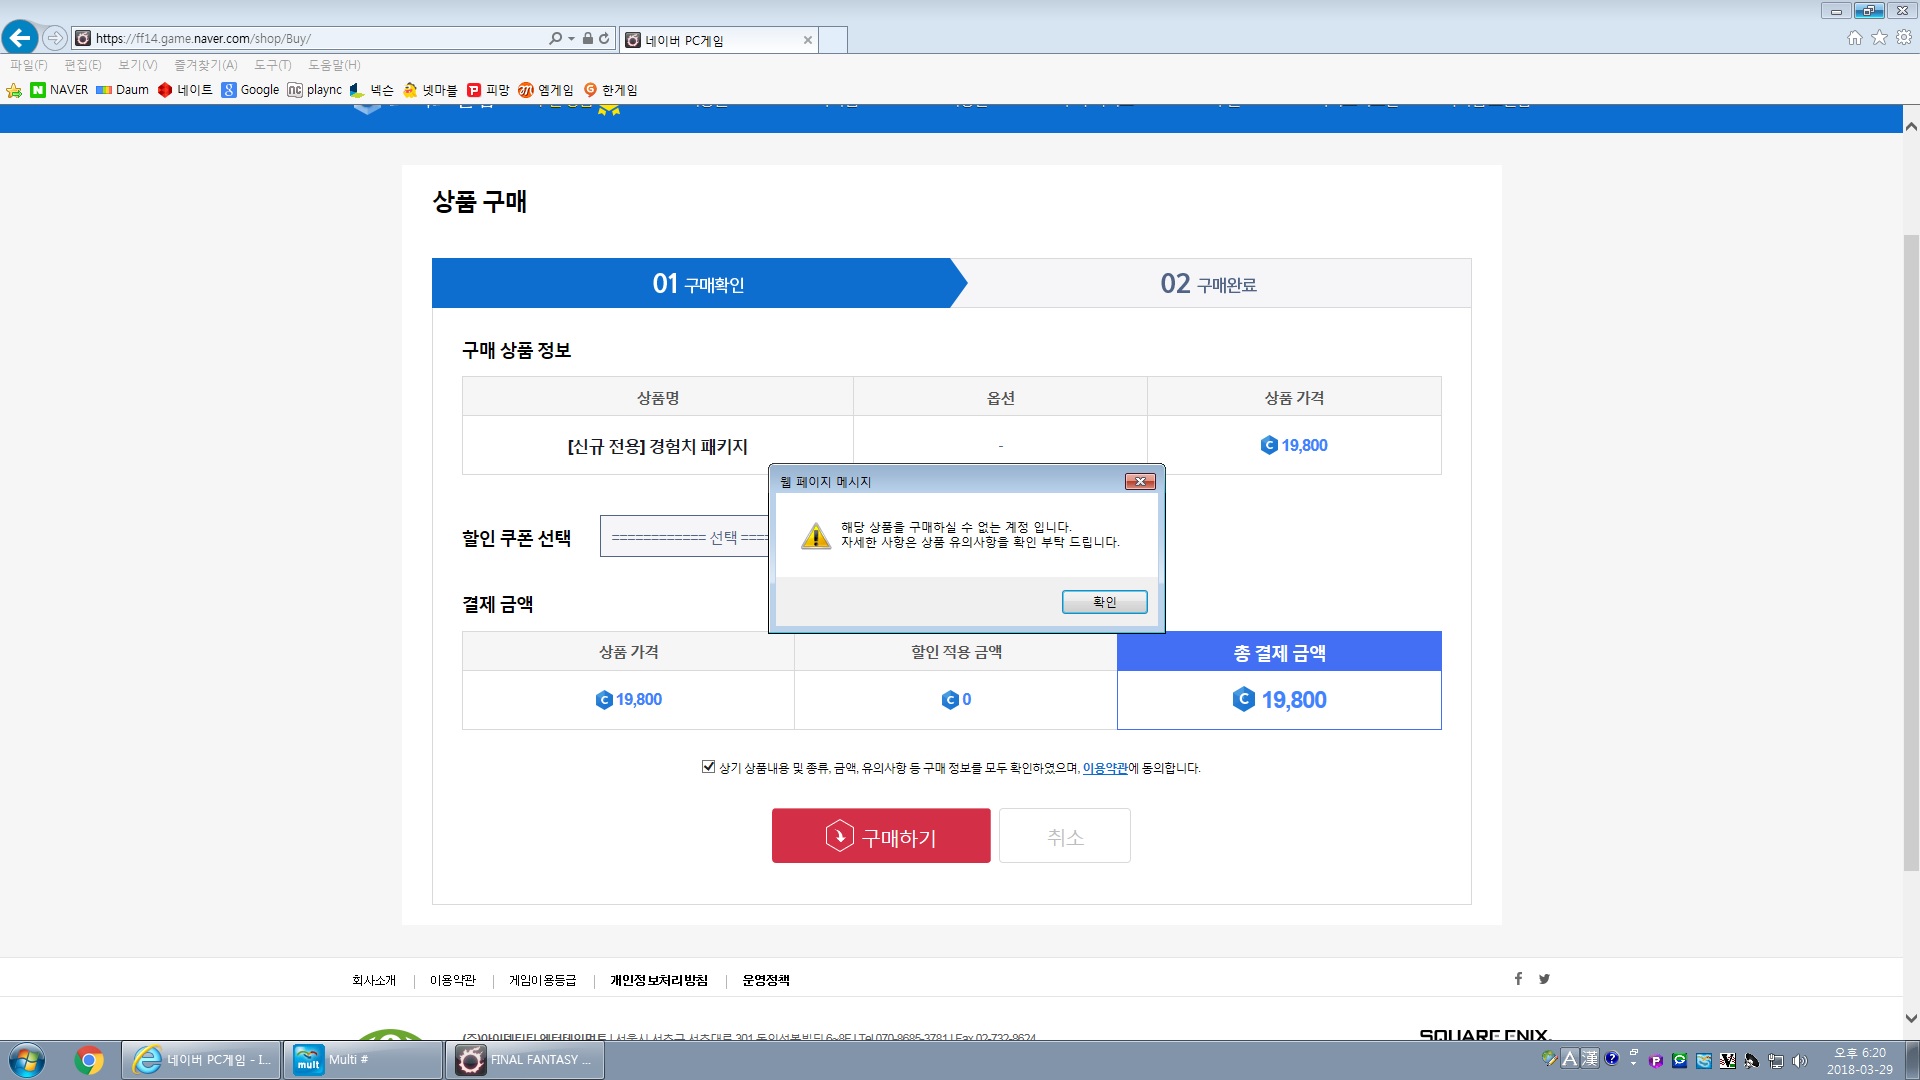Click the 취소 cancel button
Viewport: 1920px width, 1080px height.
(x=1064, y=836)
